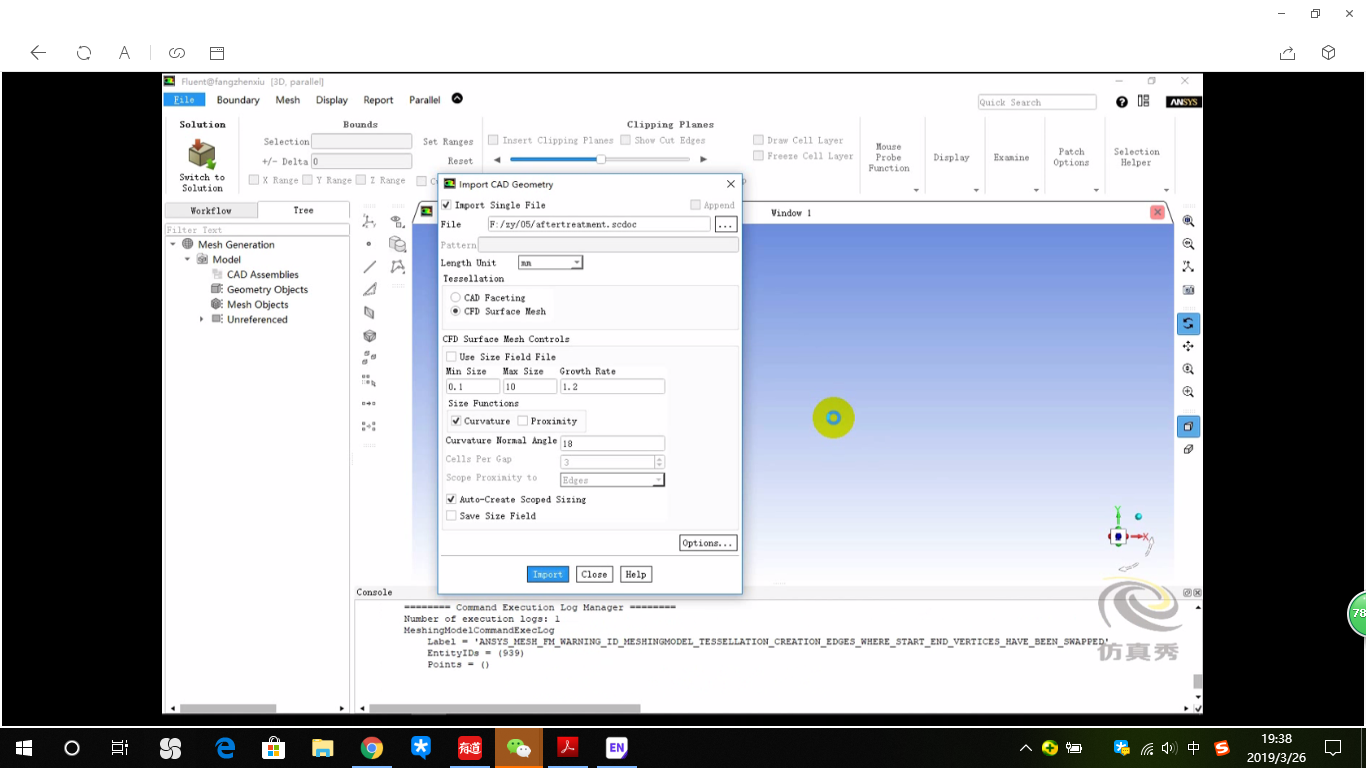Open the Selection Helper dropdown arrow
Viewport: 1366px width, 768px height.
click(1166, 190)
